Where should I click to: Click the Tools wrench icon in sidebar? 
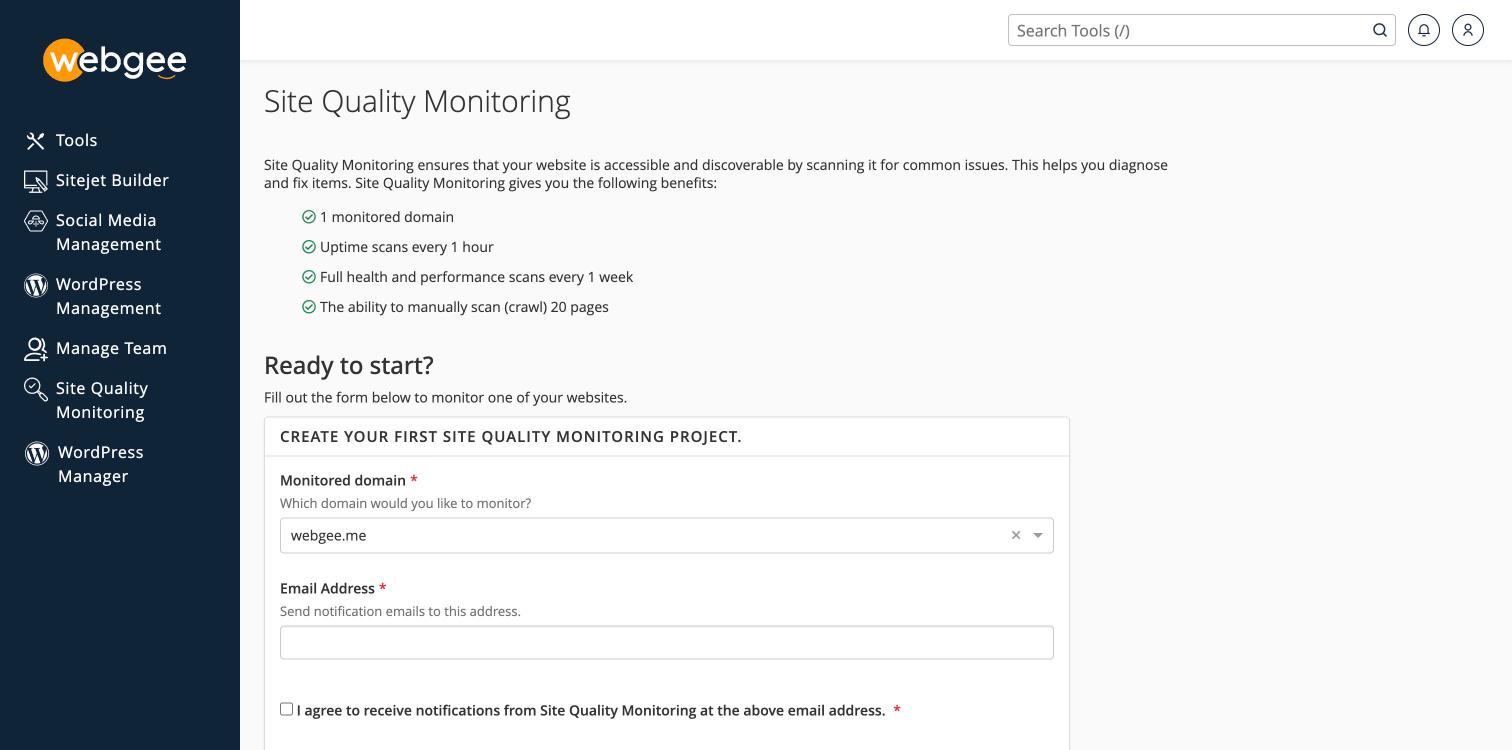point(36,141)
